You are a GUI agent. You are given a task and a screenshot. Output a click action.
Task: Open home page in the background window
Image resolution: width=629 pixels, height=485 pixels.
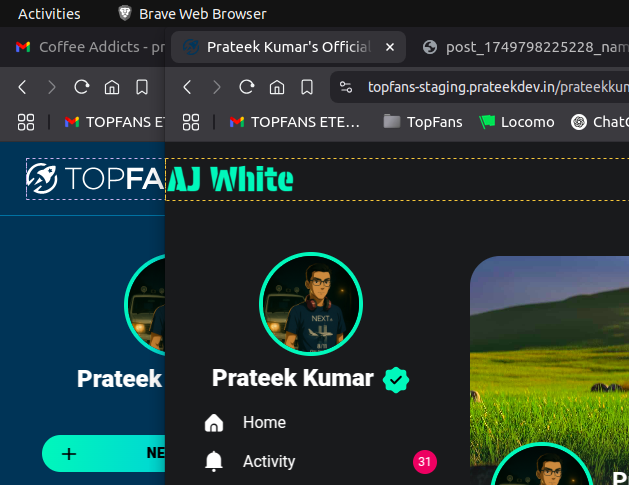pyautogui.click(x=112, y=87)
